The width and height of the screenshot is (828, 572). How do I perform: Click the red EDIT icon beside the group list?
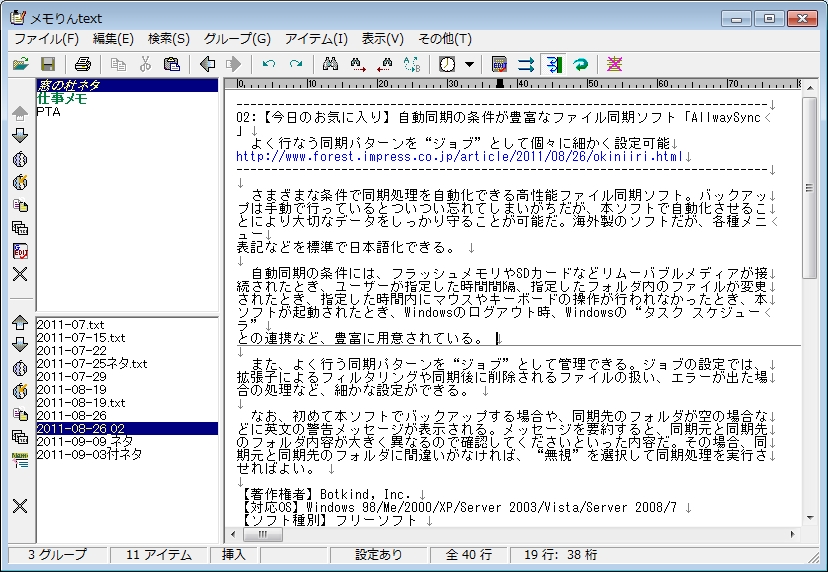(x=20, y=251)
